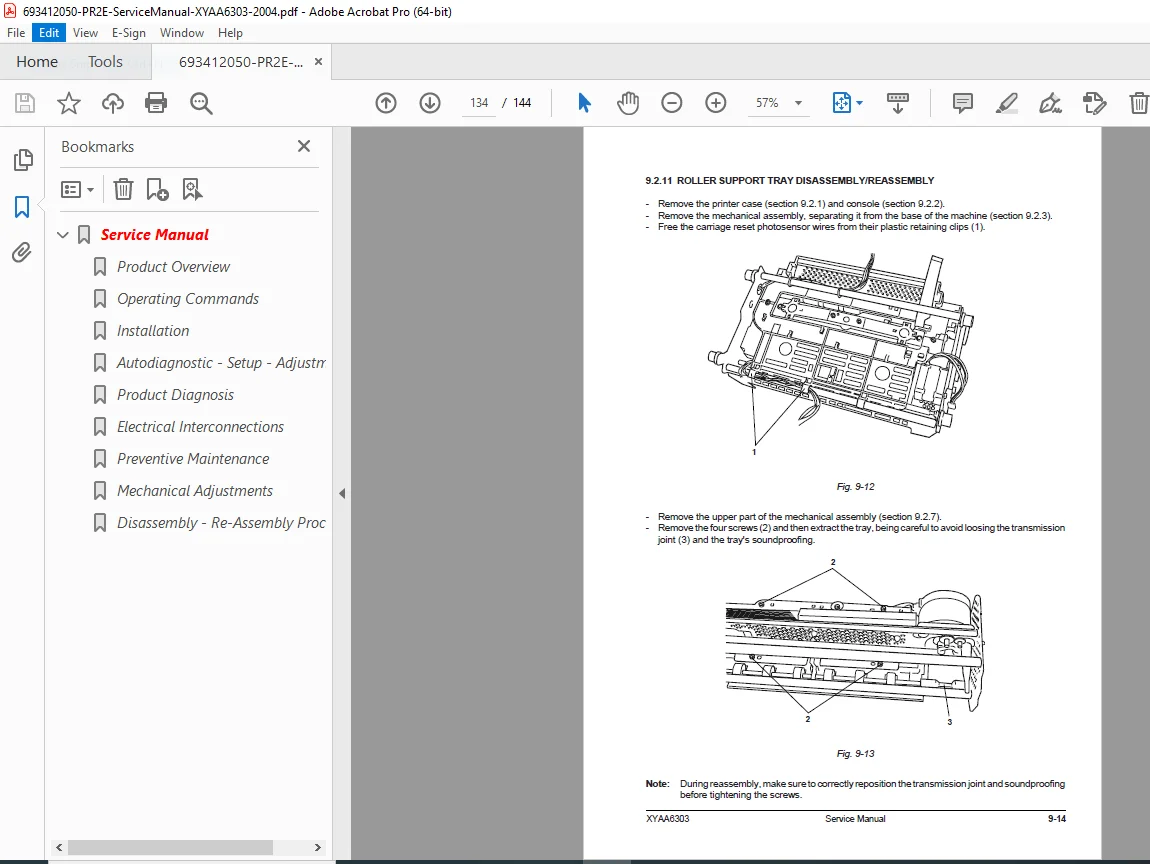Close the Bookmarks panel

click(x=304, y=146)
